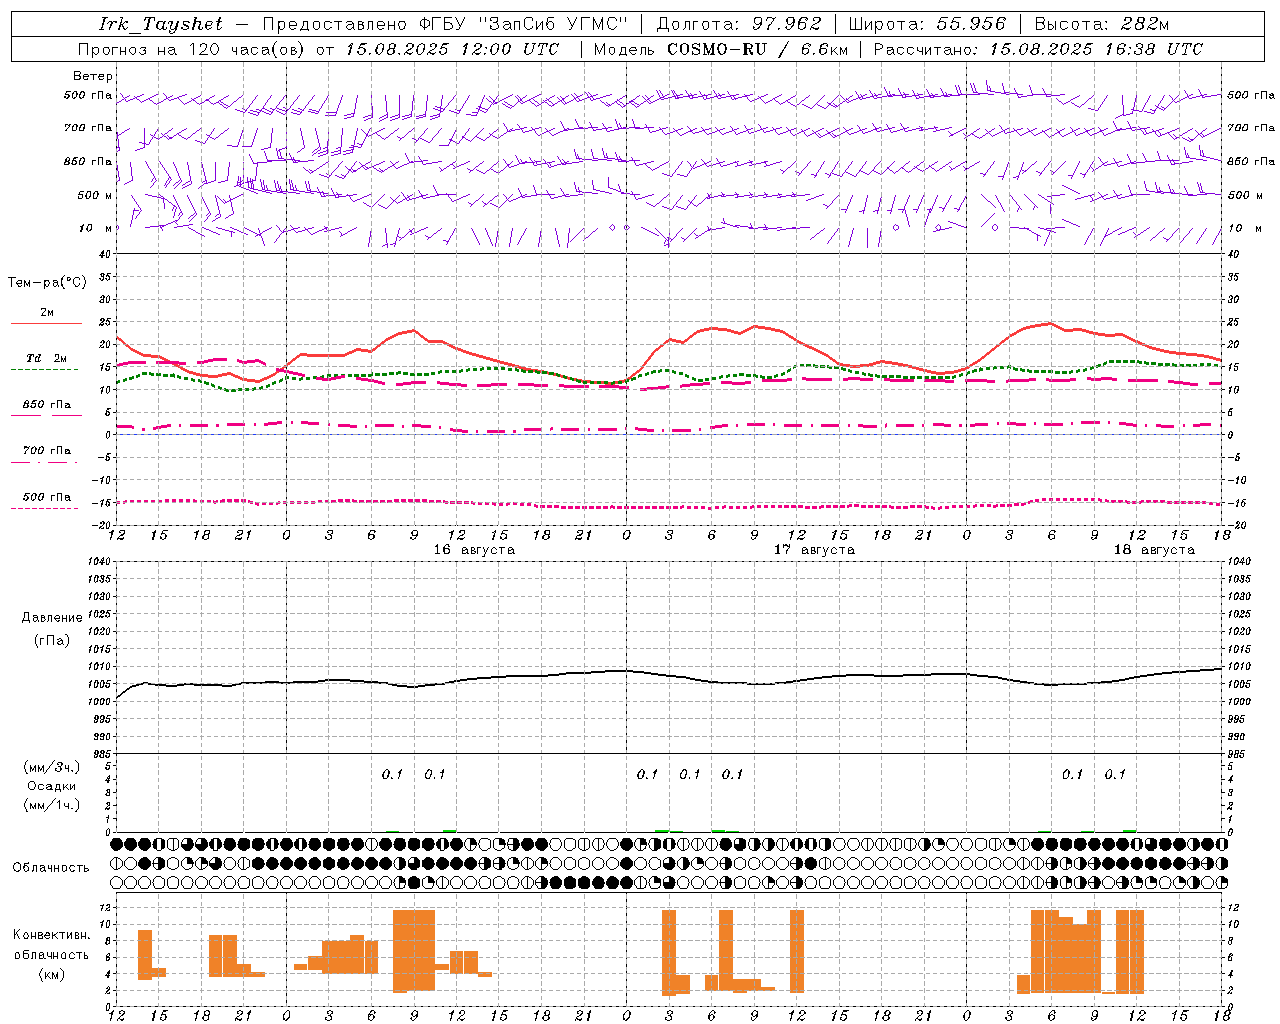Click the Ветер section label
Screen dimensions: 1280x1024
[93, 76]
